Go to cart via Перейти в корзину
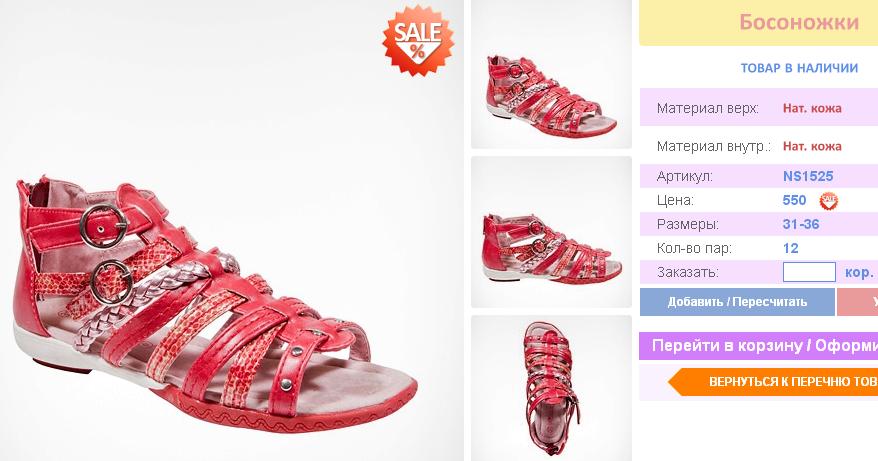The image size is (878, 461). point(759,346)
